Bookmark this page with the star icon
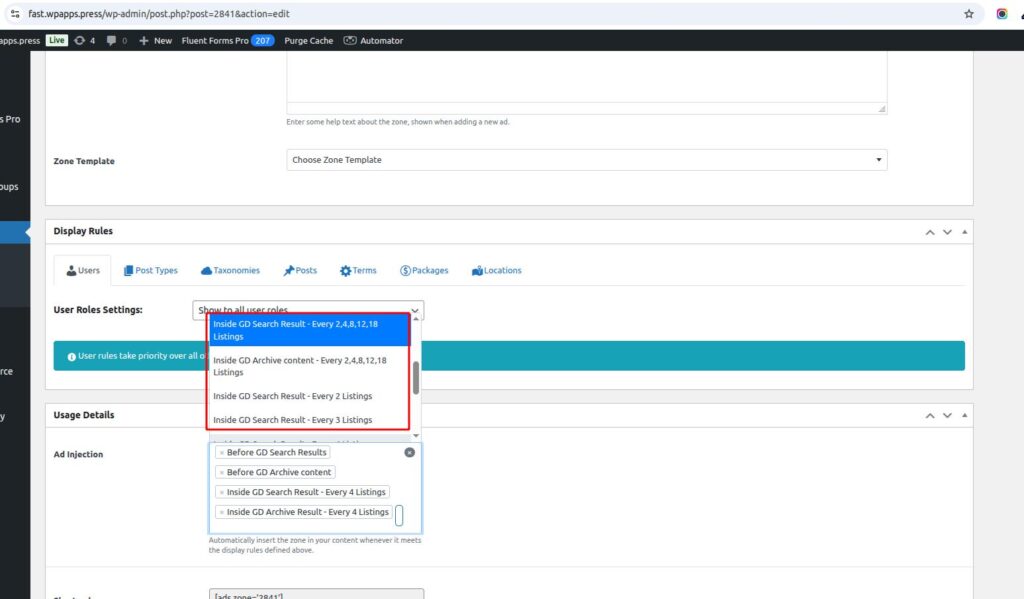The image size is (1024, 599). [968, 14]
